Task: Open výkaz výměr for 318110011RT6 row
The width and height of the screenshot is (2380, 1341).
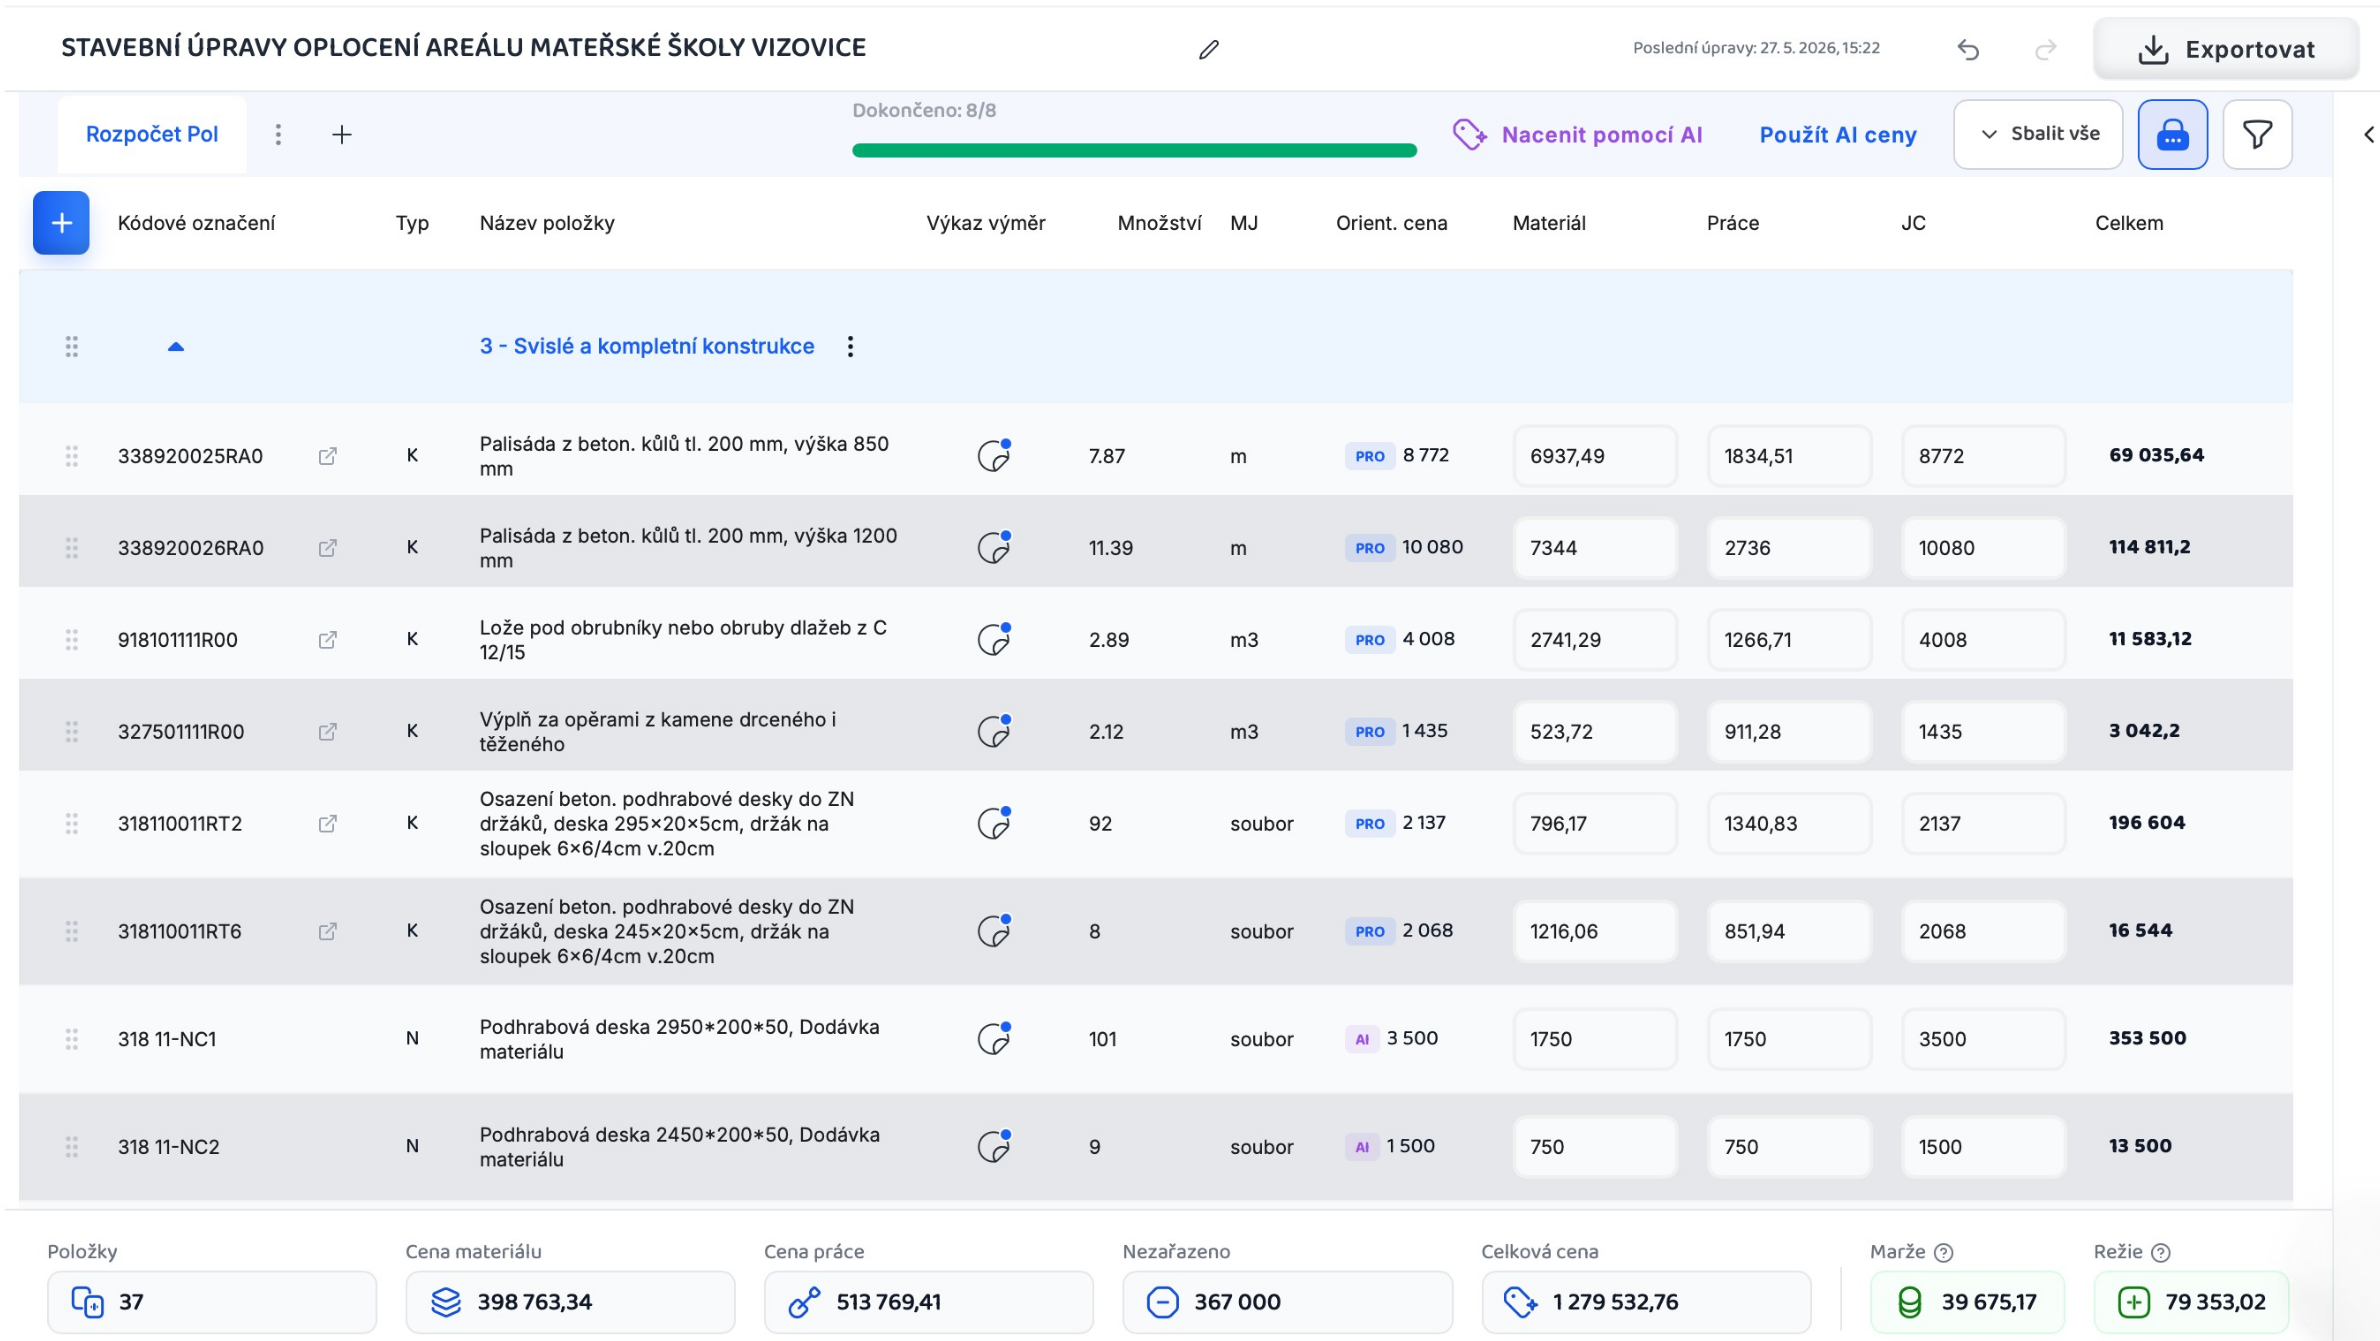Action: tap(994, 931)
